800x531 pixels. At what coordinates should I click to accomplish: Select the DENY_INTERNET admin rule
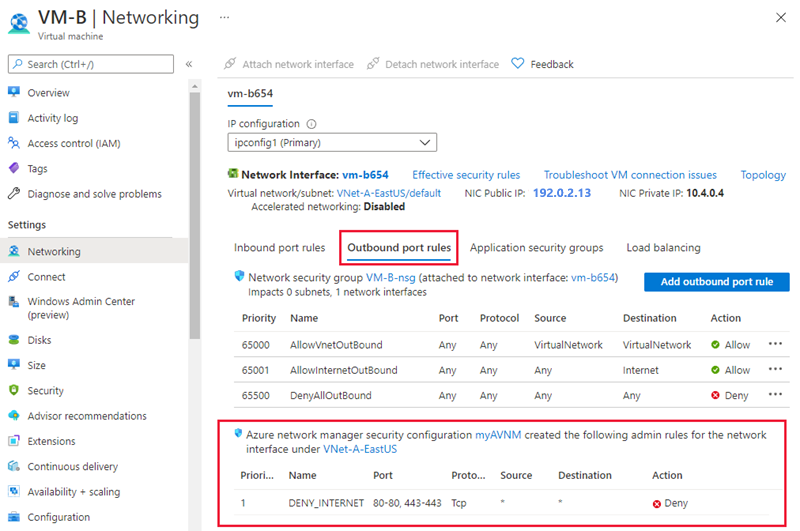pyautogui.click(x=326, y=503)
